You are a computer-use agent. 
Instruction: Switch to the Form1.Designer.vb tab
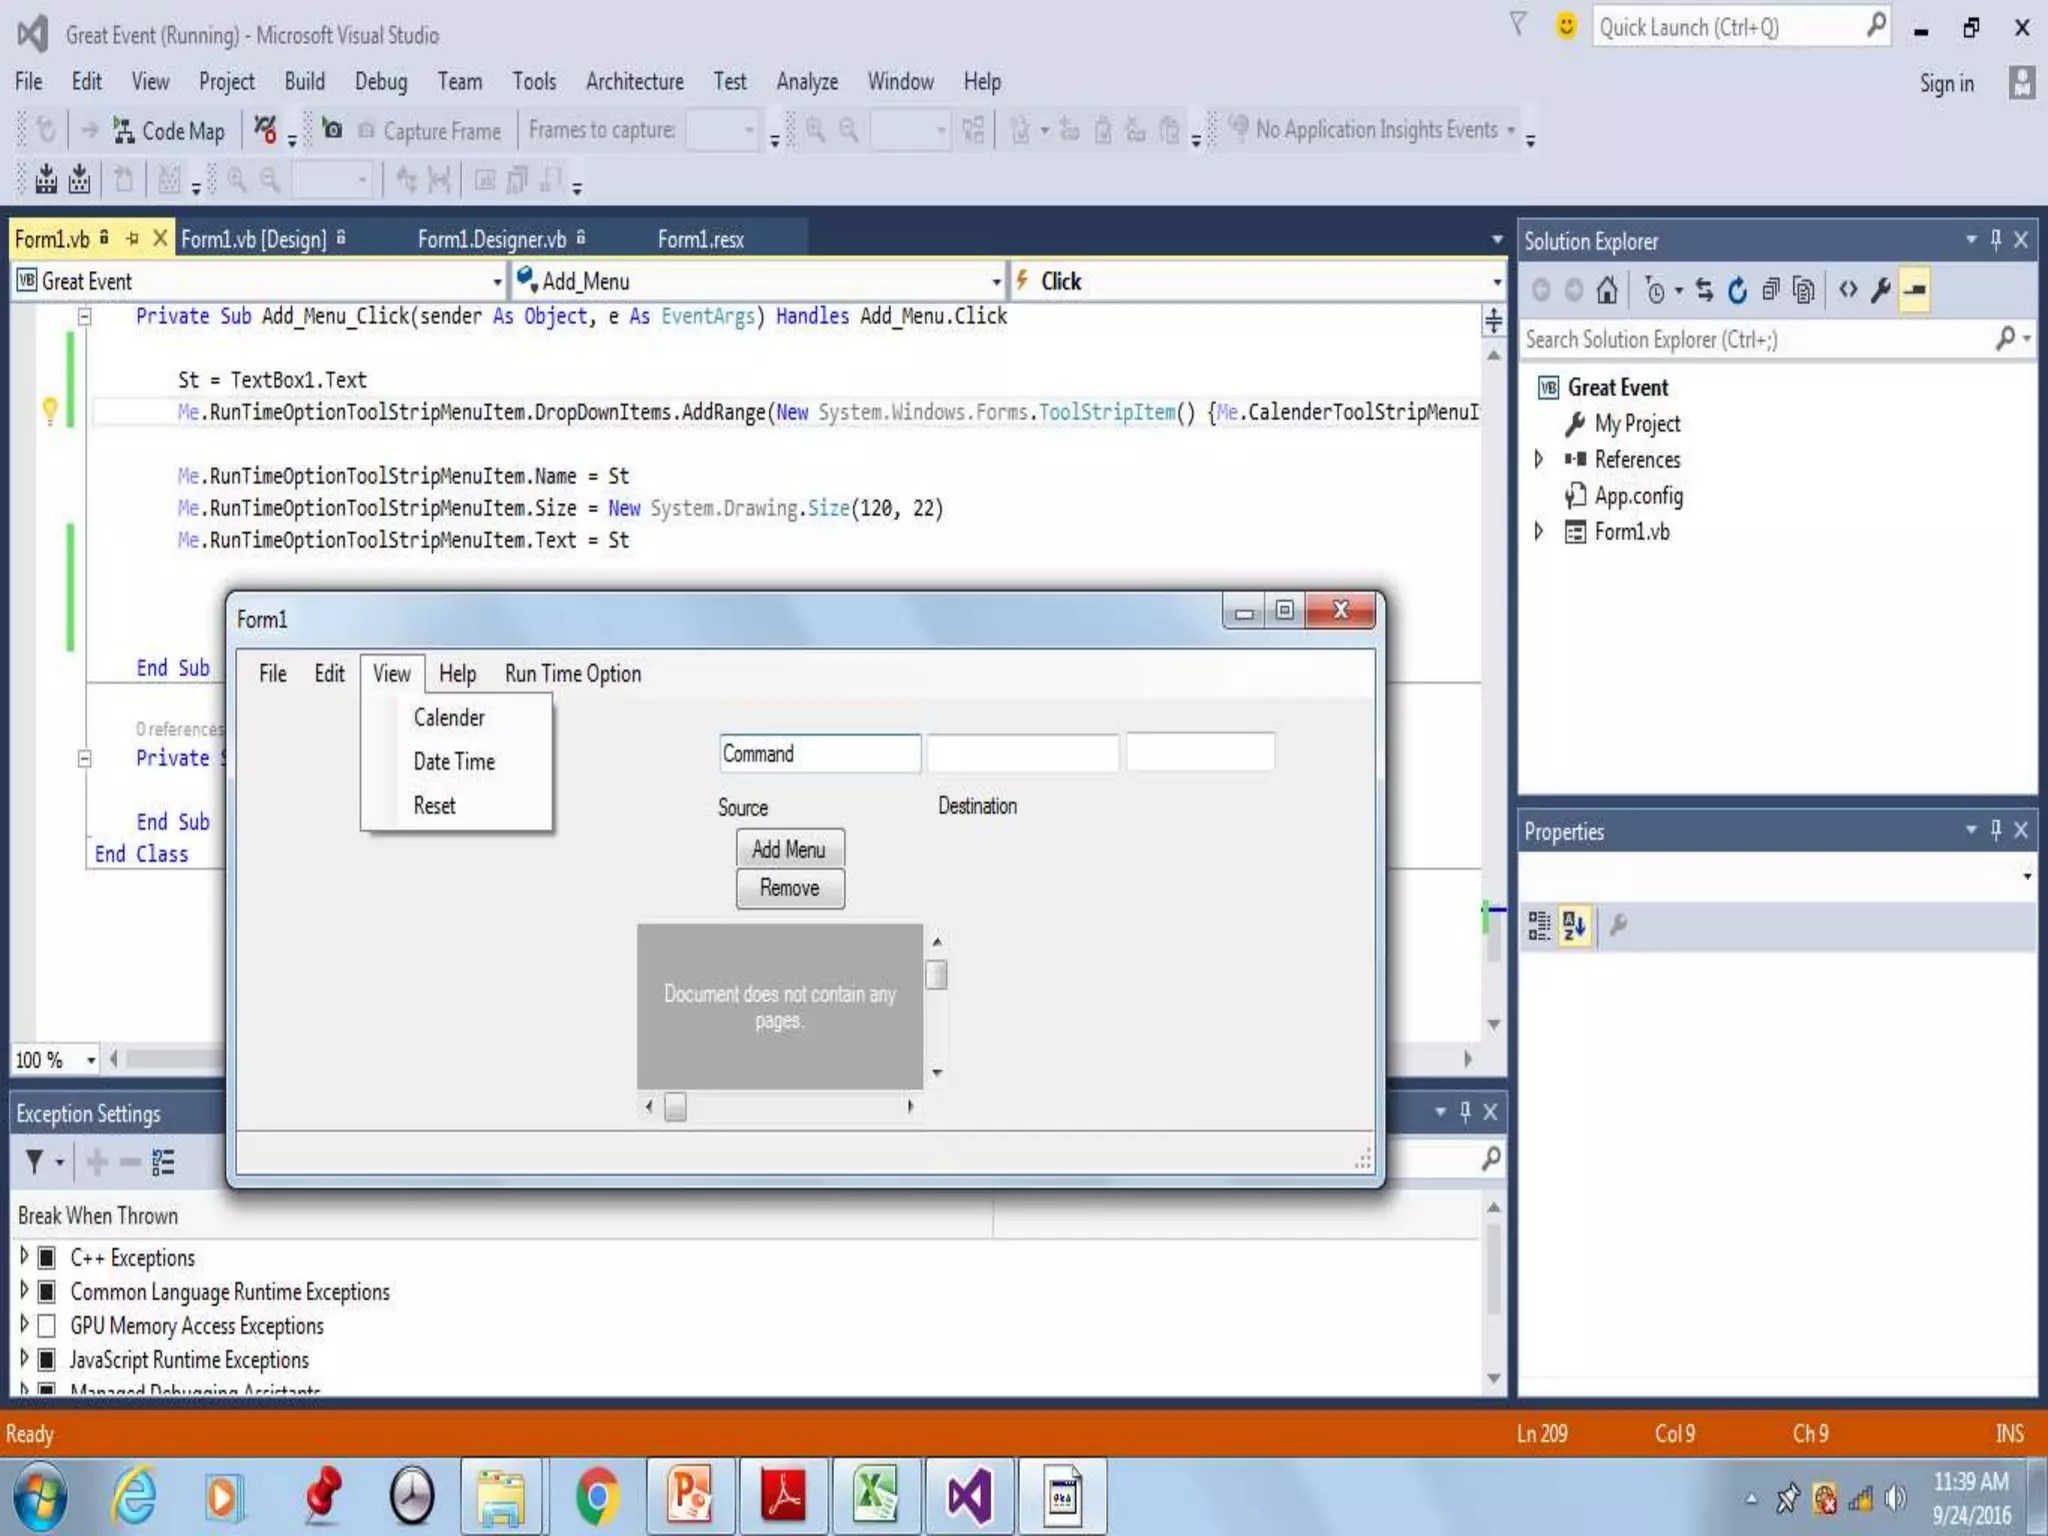point(491,240)
